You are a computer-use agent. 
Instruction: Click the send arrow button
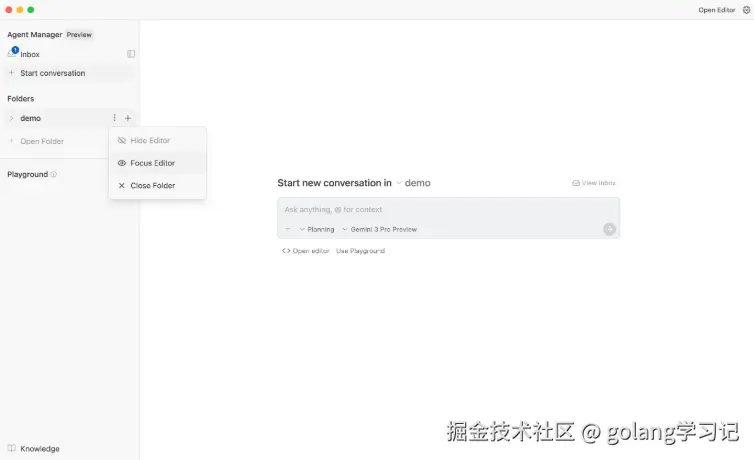pos(609,229)
